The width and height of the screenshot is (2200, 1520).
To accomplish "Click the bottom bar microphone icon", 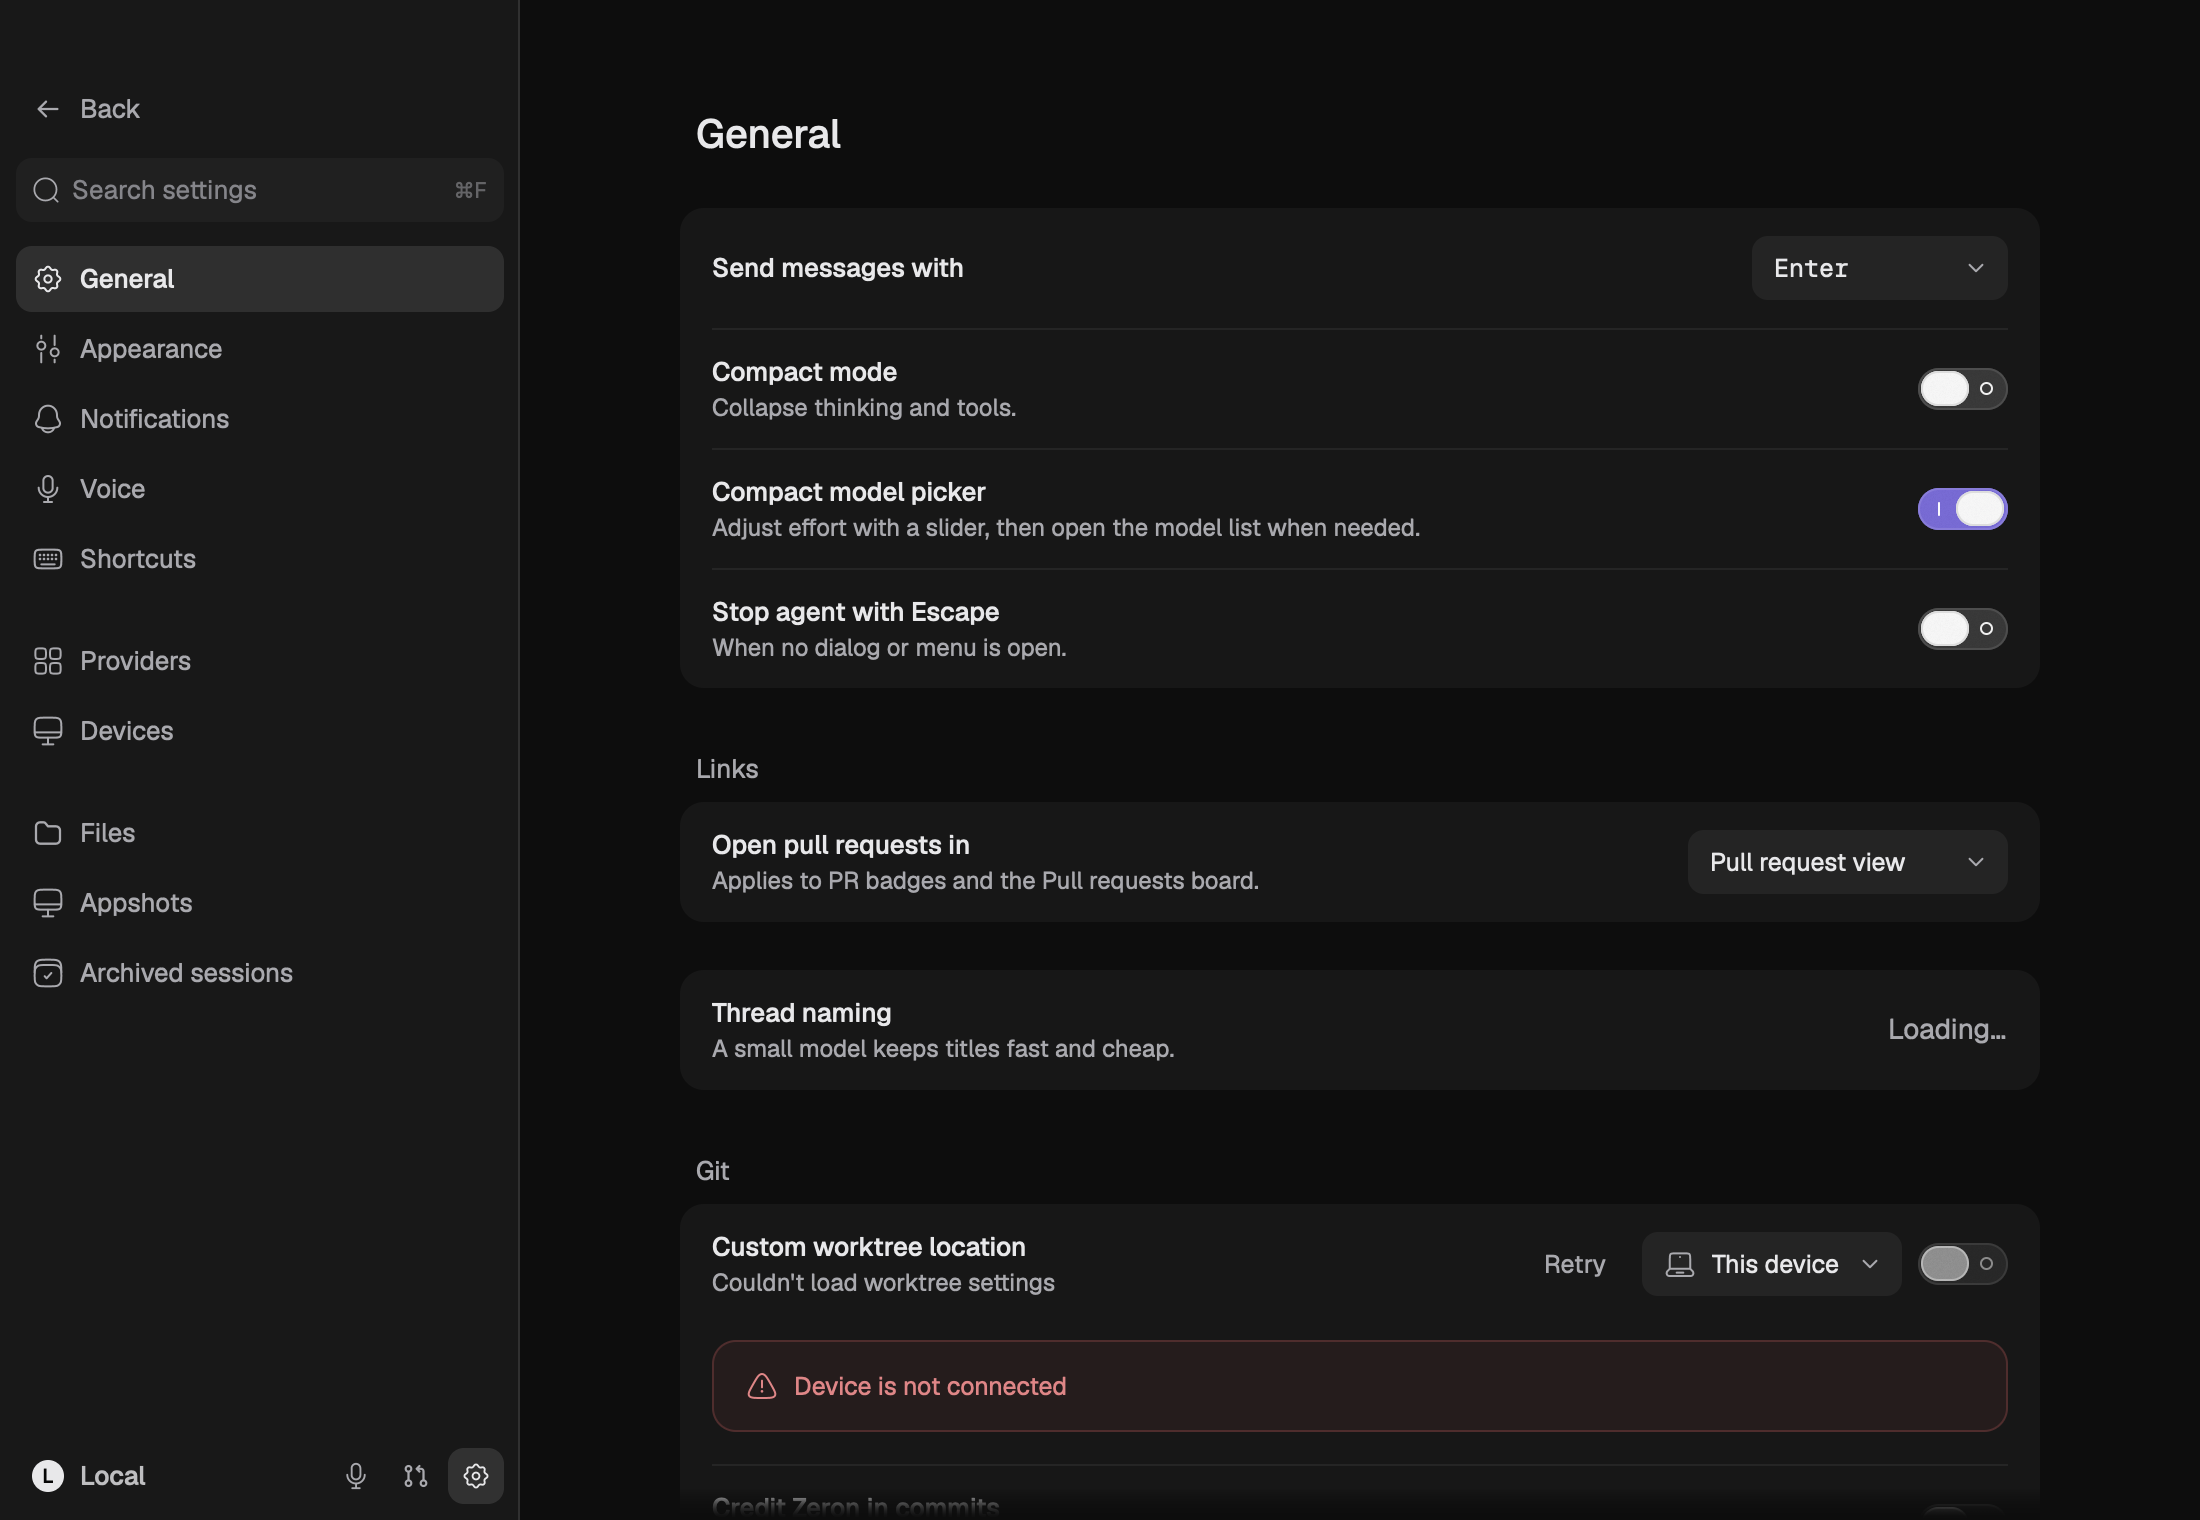I will 356,1476.
